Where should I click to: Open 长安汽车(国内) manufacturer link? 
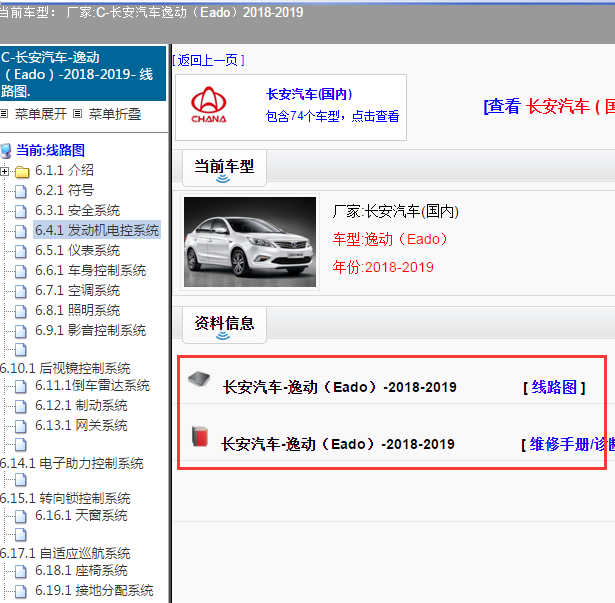[309, 94]
